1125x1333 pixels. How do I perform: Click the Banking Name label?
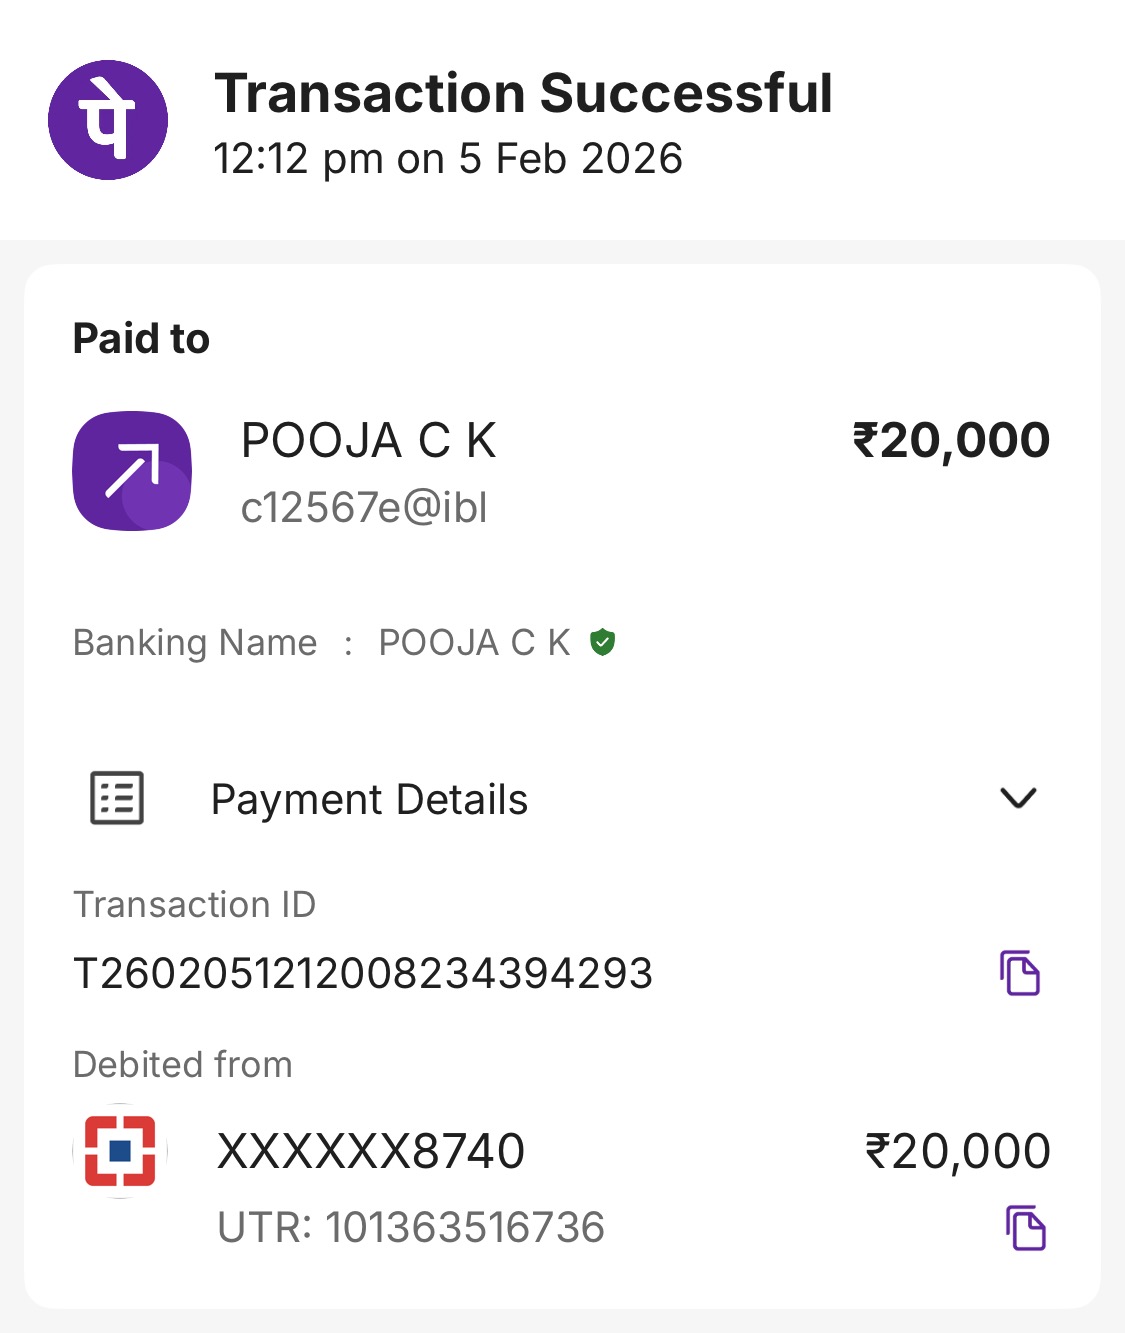(195, 642)
